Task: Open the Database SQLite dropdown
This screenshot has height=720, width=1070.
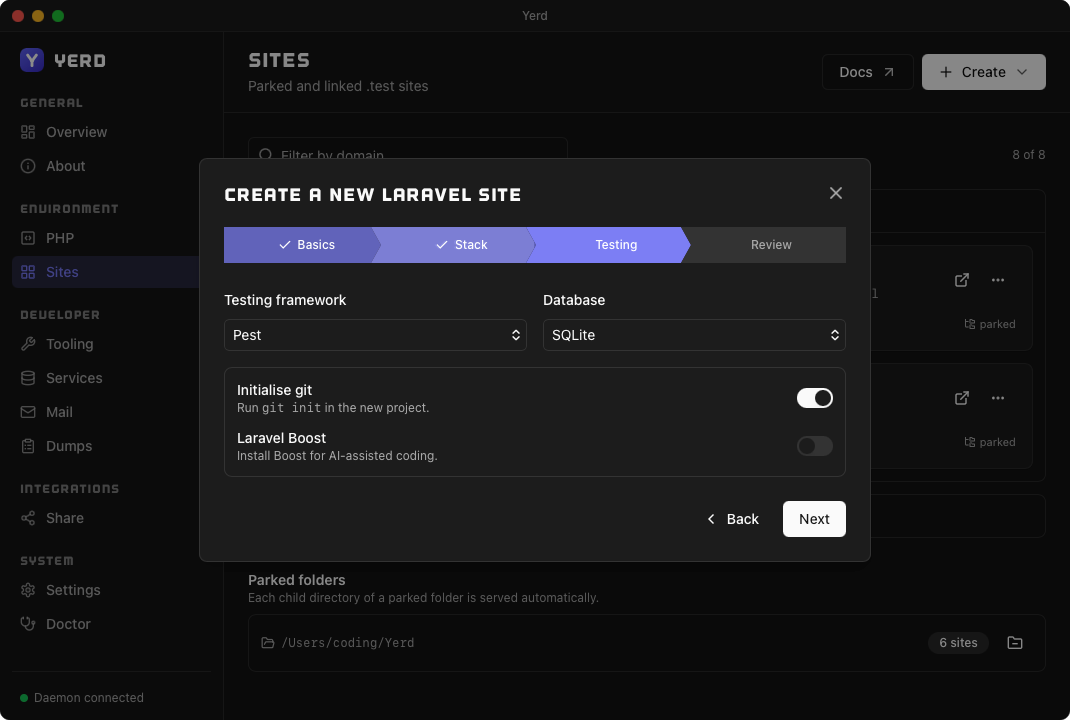Action: point(694,335)
